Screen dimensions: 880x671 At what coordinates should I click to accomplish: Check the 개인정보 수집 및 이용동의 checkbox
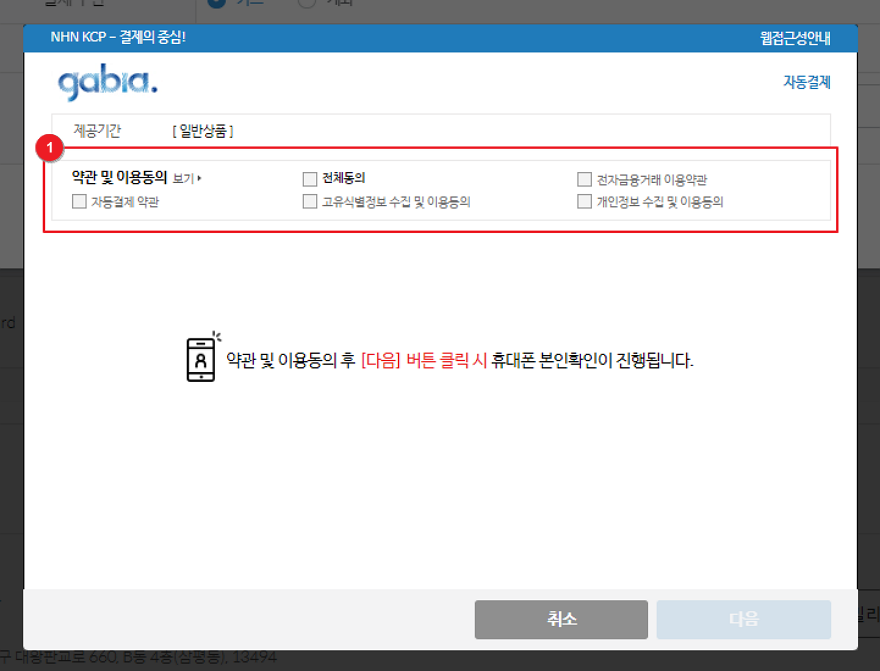pos(584,202)
